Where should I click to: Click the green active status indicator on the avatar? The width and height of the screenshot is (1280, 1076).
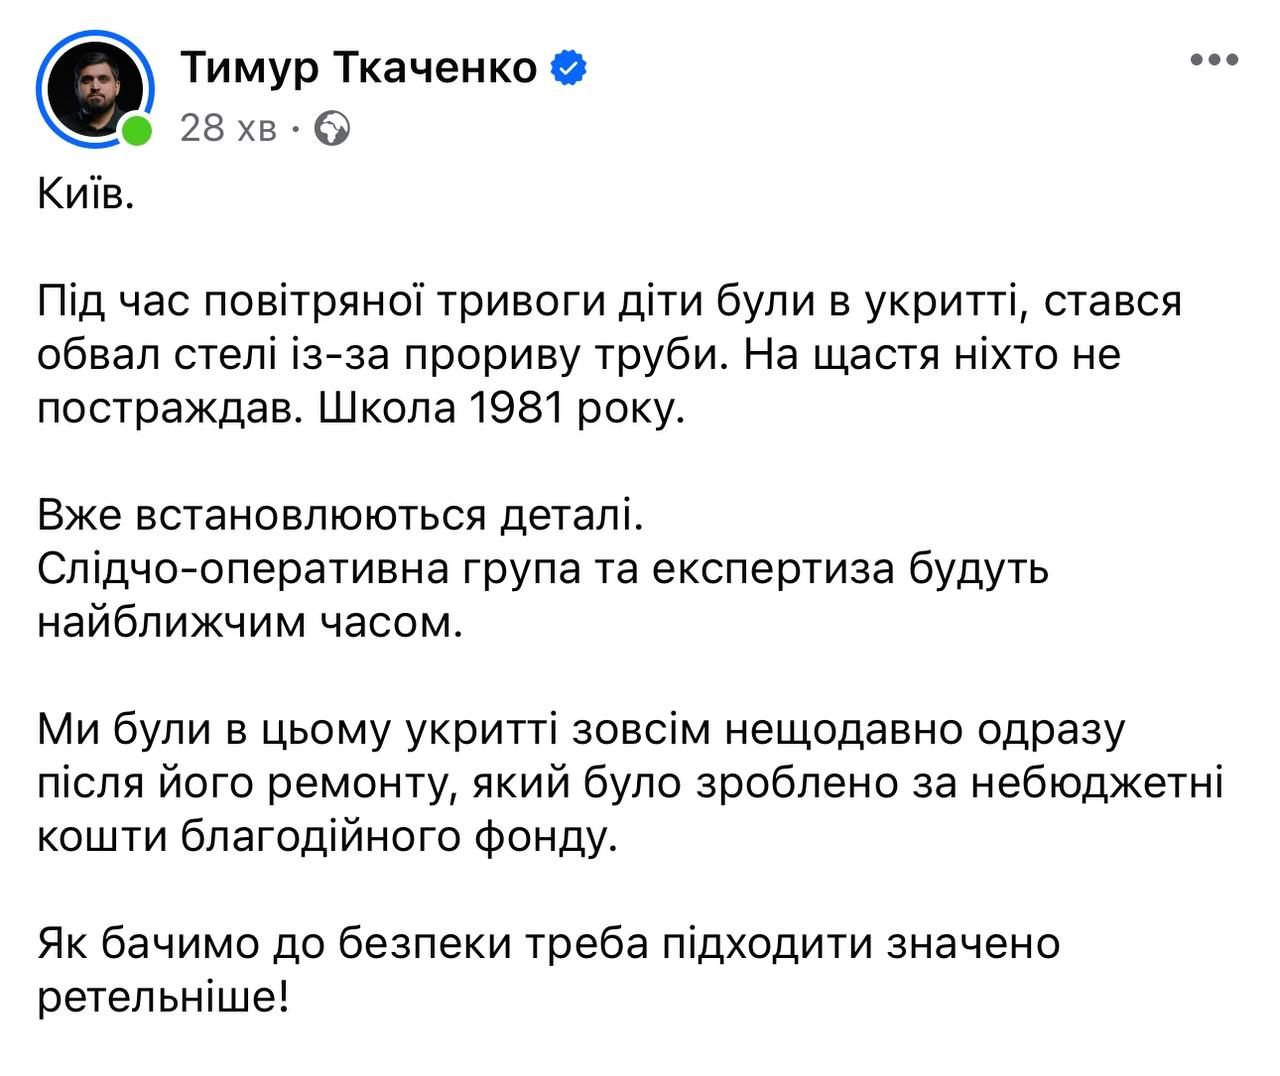tap(137, 128)
